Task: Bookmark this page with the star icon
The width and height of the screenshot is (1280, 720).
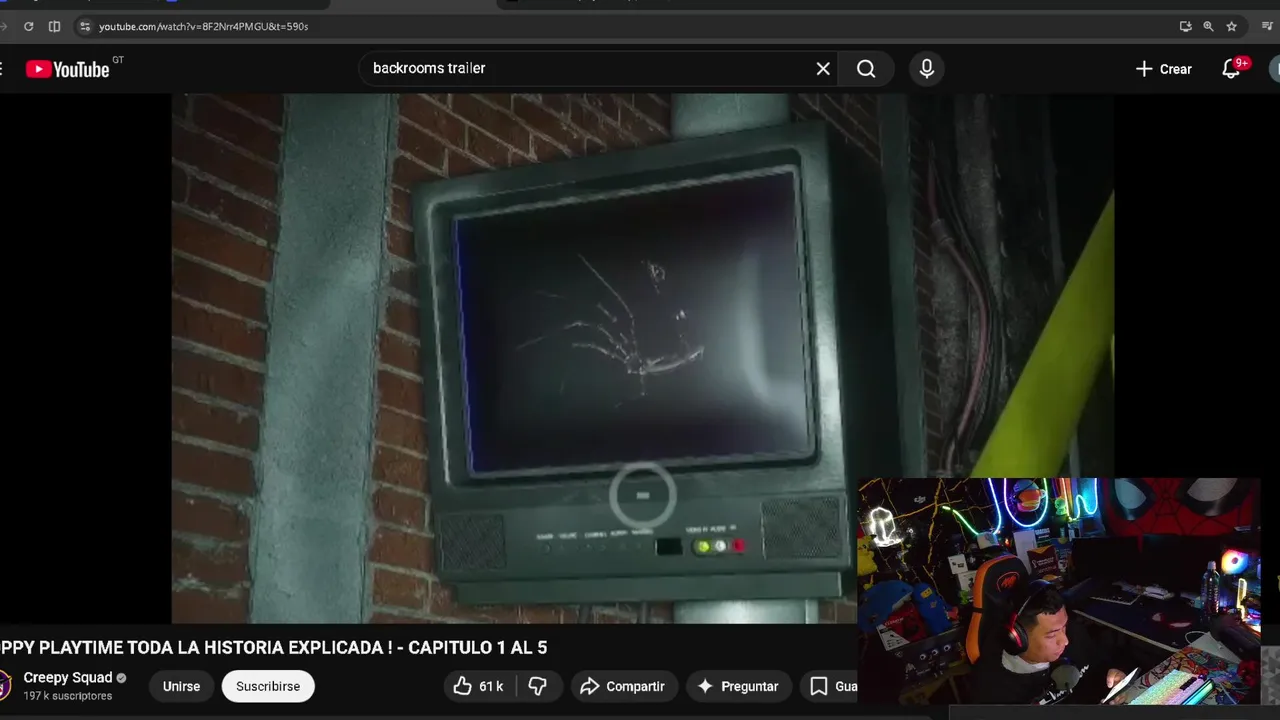Action: tap(1232, 26)
